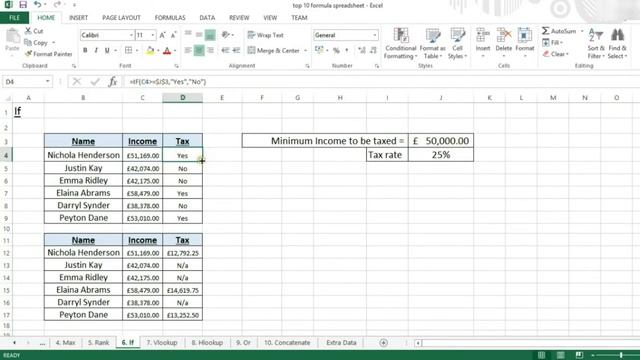The image size is (640, 360).
Task: Click the AutoSum sigma icon
Action: pyautogui.click(x=546, y=31)
